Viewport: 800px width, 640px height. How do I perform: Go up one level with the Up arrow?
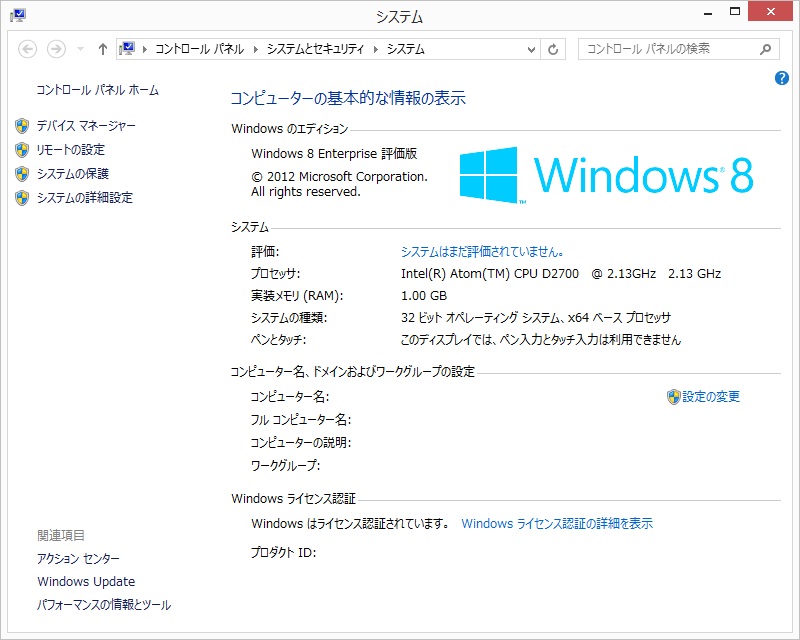tap(103, 49)
